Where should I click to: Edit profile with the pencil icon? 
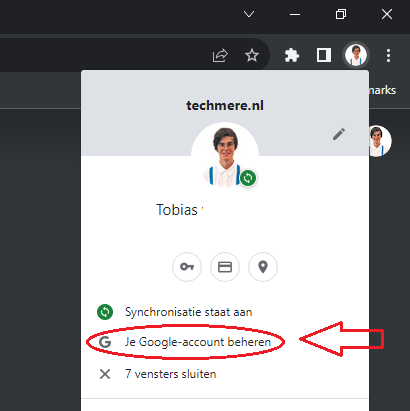[x=339, y=134]
